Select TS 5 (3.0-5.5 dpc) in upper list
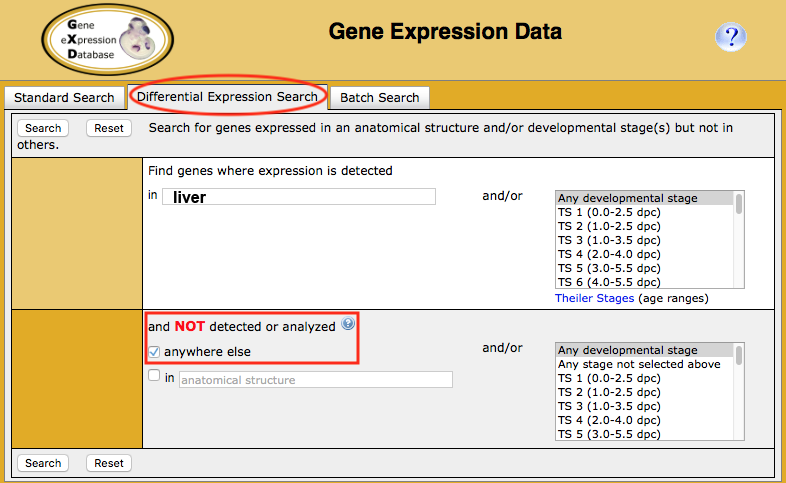 [x=644, y=268]
